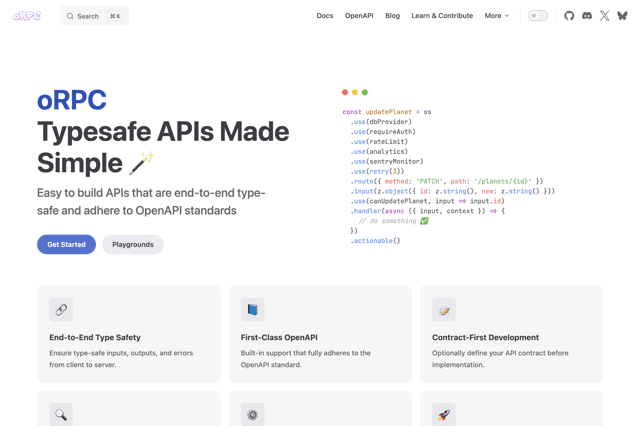Open the GitHub icon link
This screenshot has width=640, height=426.
click(569, 16)
